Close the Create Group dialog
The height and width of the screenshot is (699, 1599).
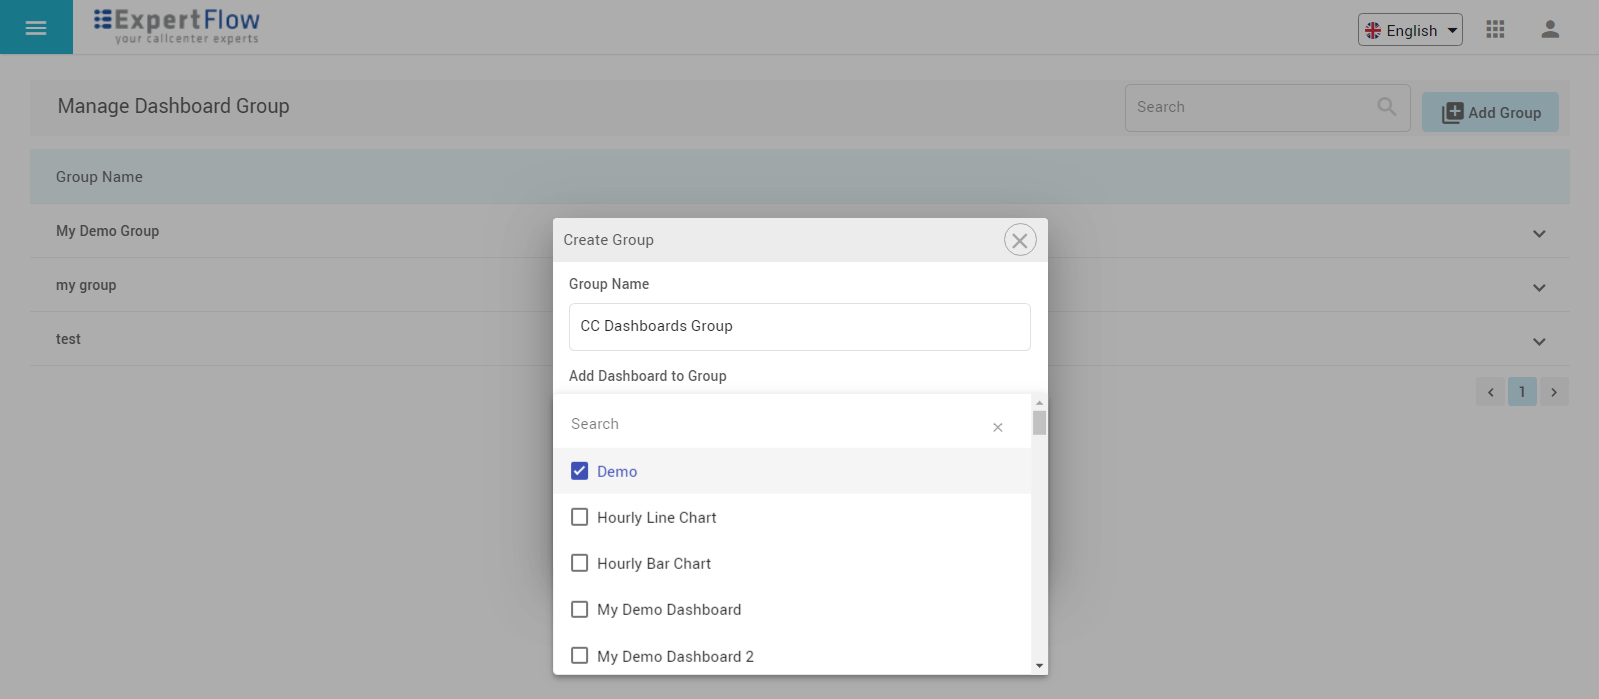(1019, 240)
